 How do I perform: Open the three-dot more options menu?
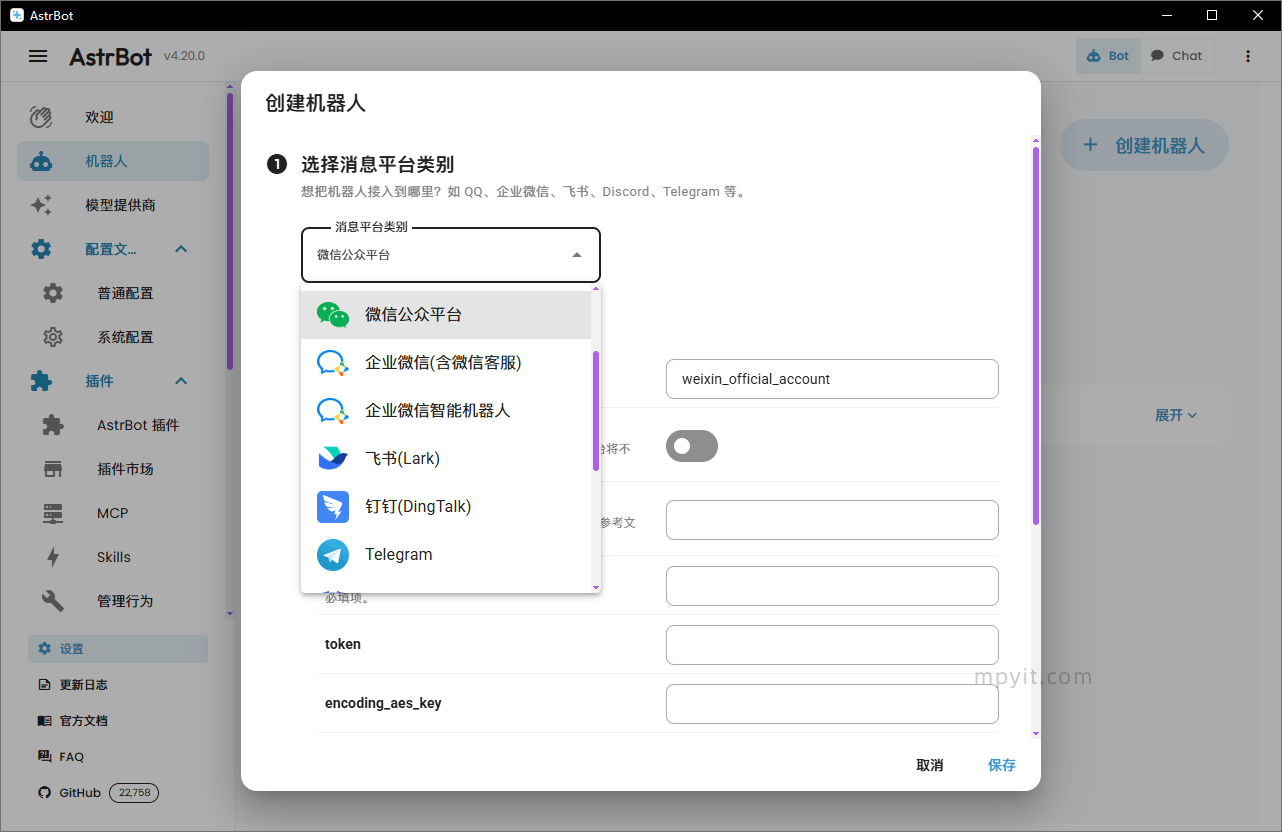pos(1248,56)
